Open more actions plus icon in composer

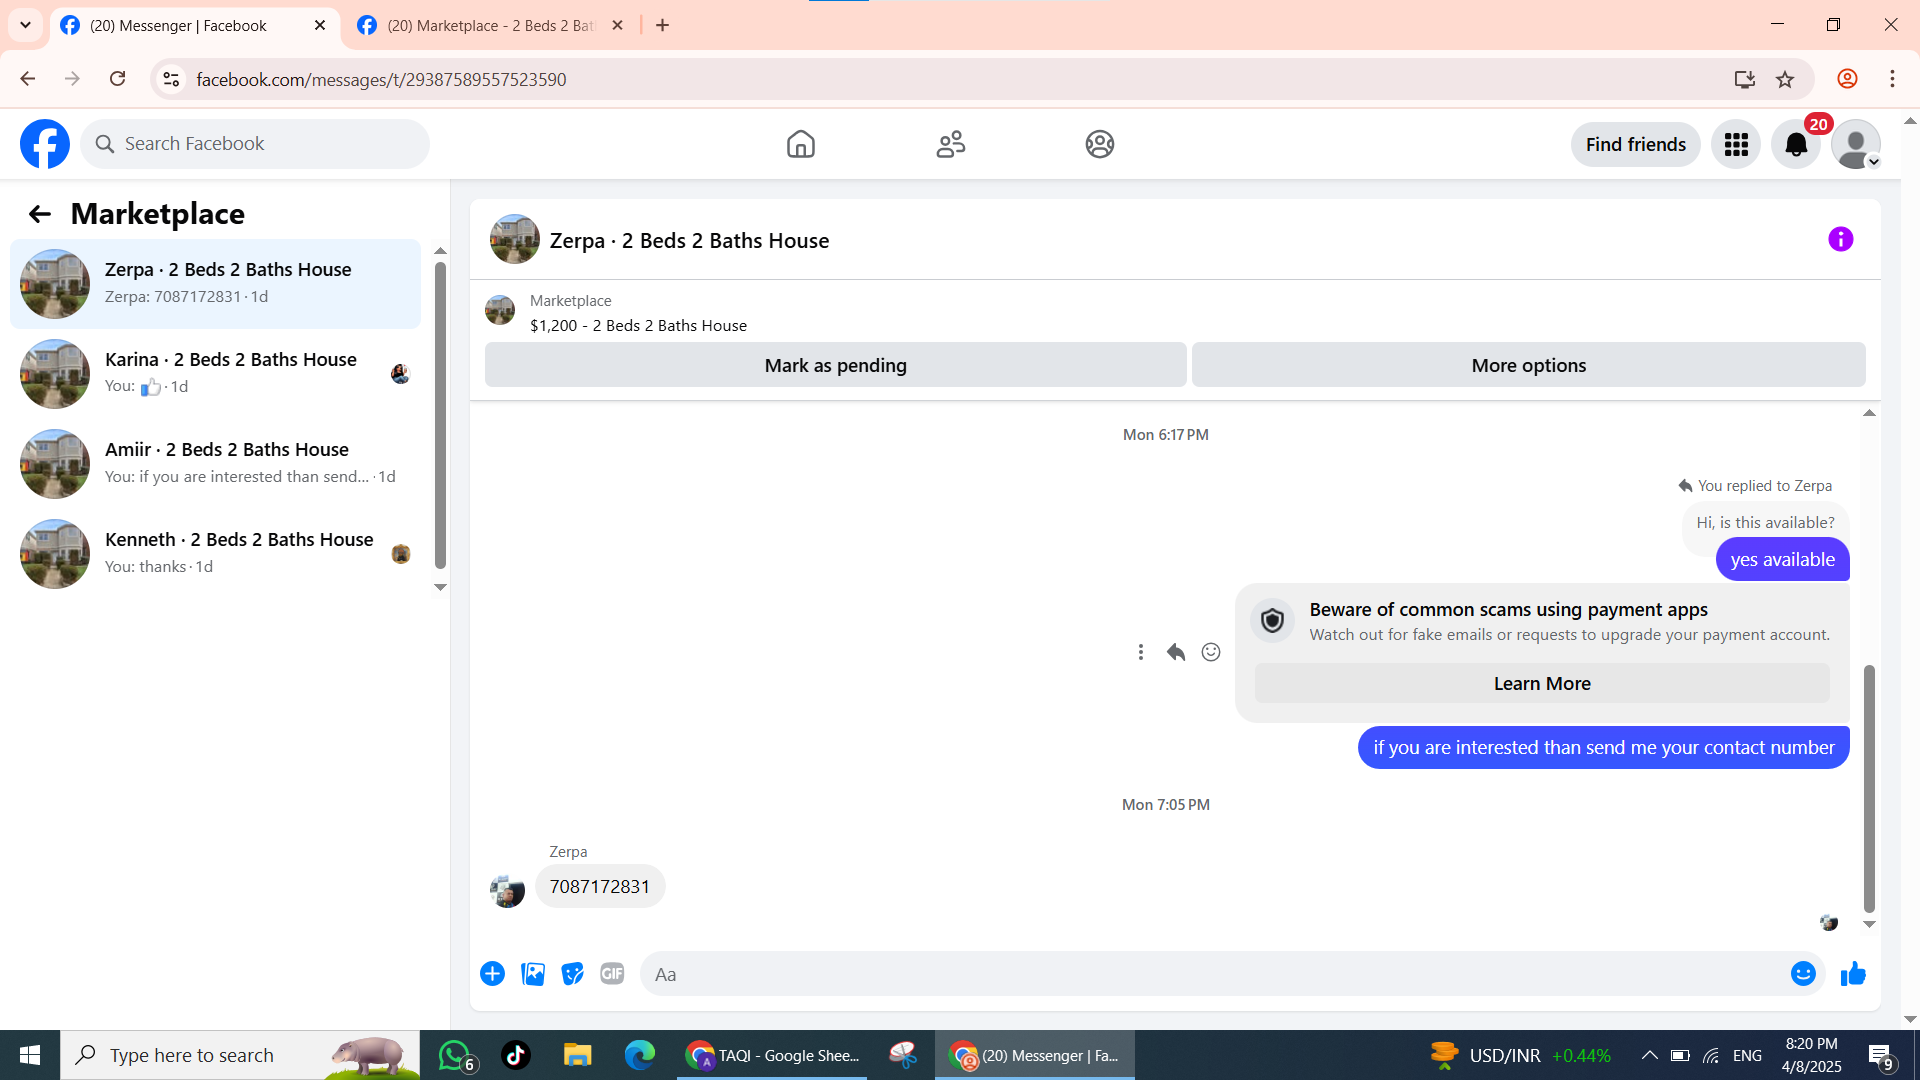click(492, 974)
